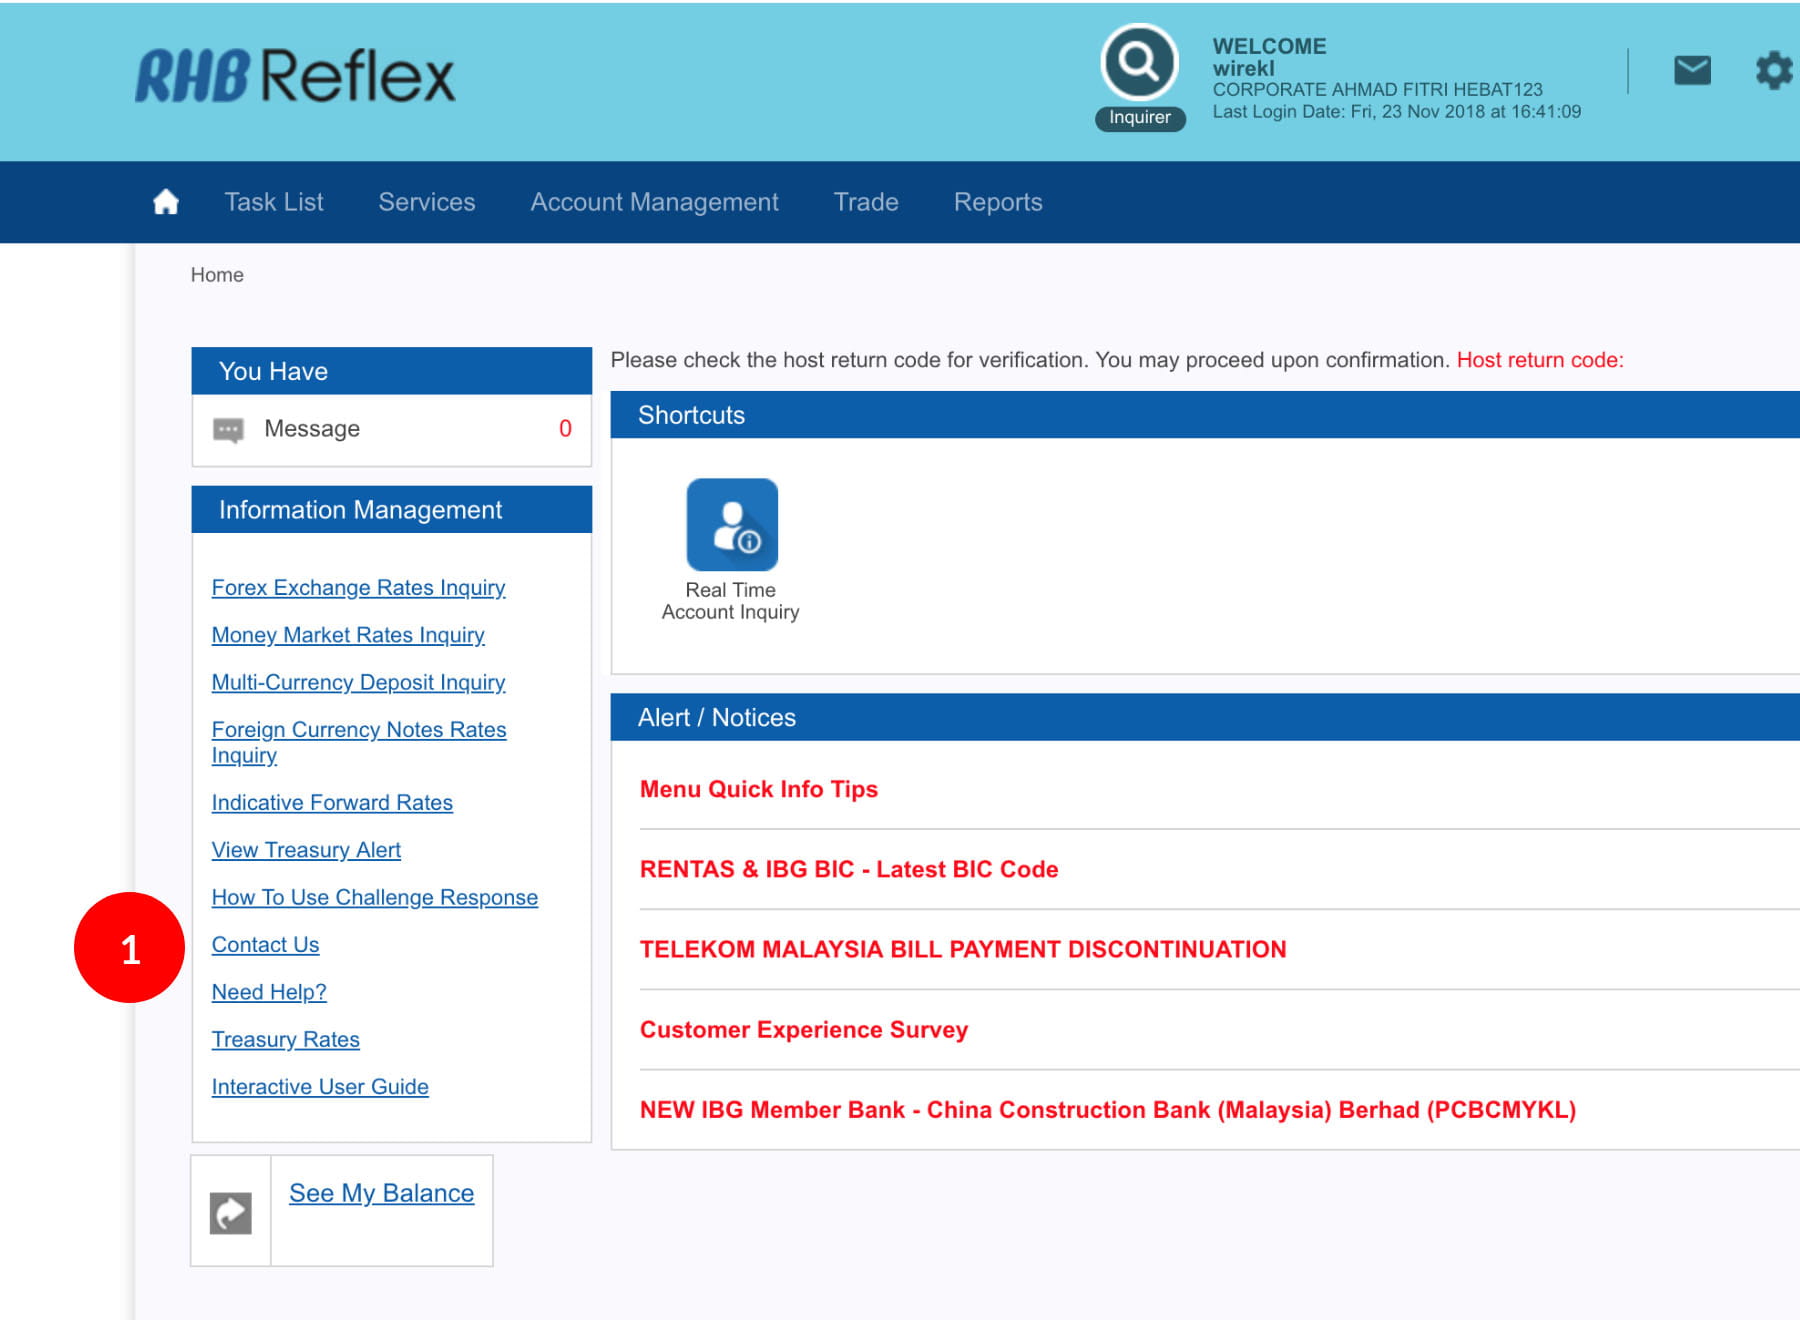Open Money Market Rates Inquiry link
Screen dimensions: 1800x1320
coord(348,635)
